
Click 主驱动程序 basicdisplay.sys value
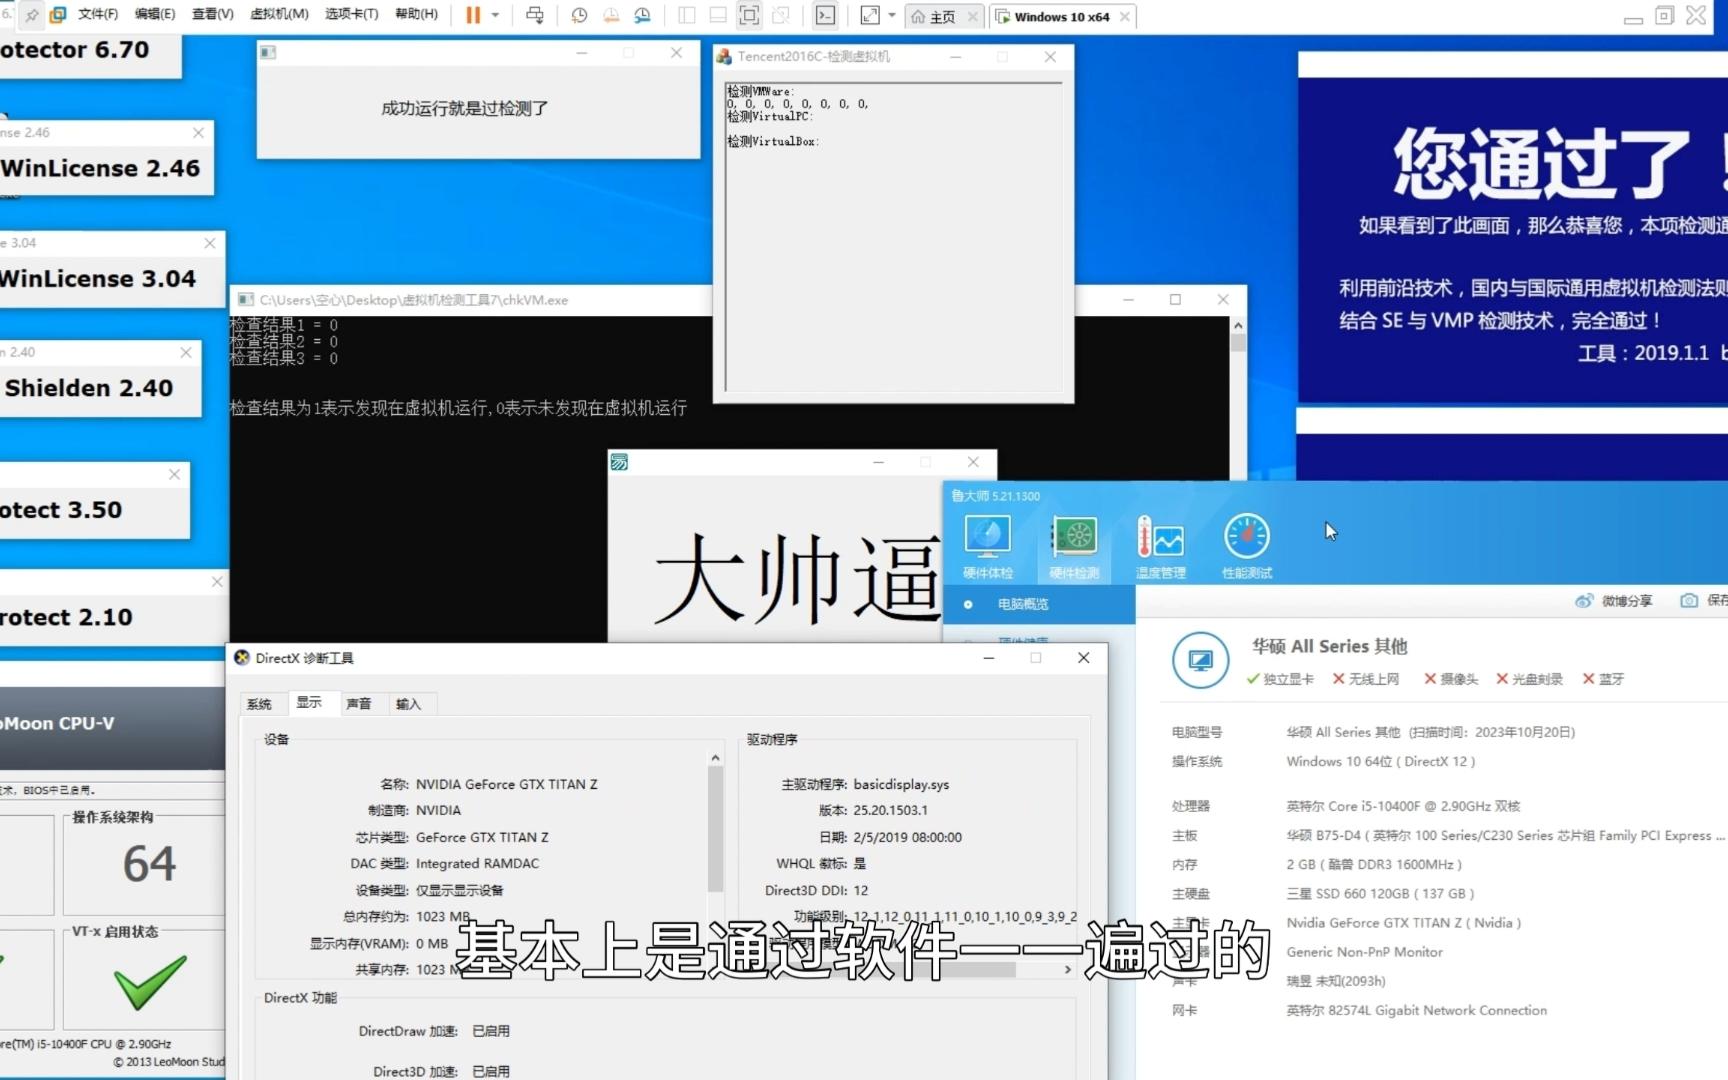[901, 784]
